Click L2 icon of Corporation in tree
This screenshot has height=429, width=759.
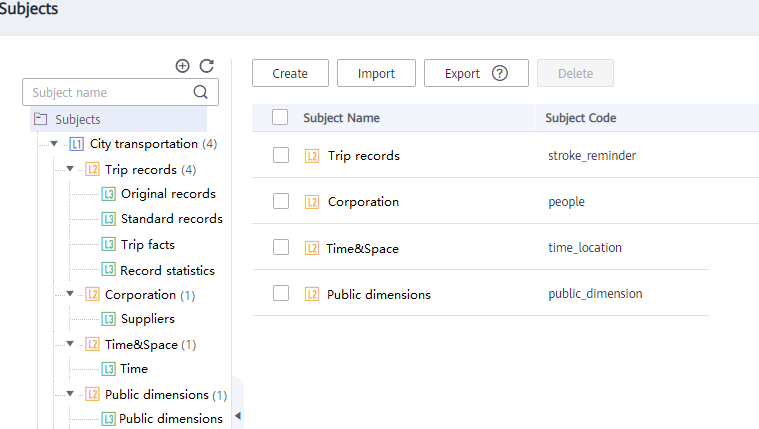pyautogui.click(x=92, y=294)
